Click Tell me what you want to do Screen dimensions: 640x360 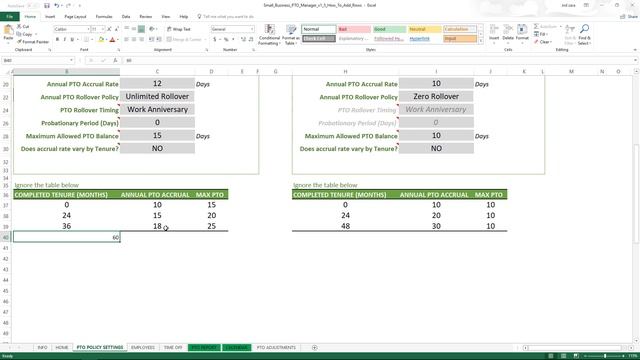click(x=225, y=17)
